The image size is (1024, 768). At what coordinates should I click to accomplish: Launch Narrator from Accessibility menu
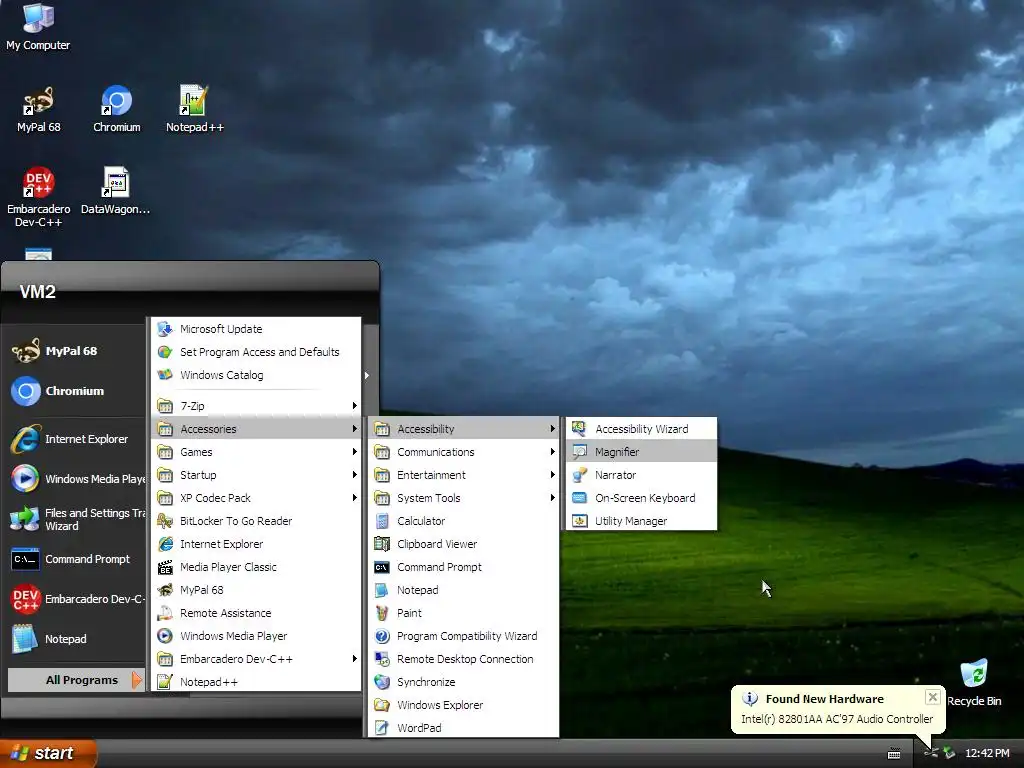coord(641,475)
